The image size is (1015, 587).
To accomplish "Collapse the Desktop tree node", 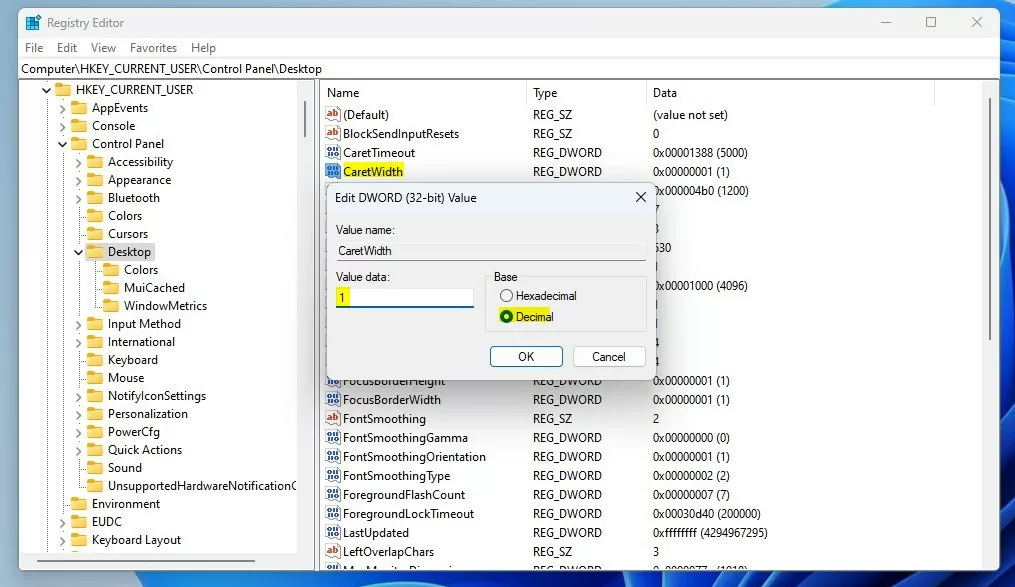I will (x=78, y=252).
